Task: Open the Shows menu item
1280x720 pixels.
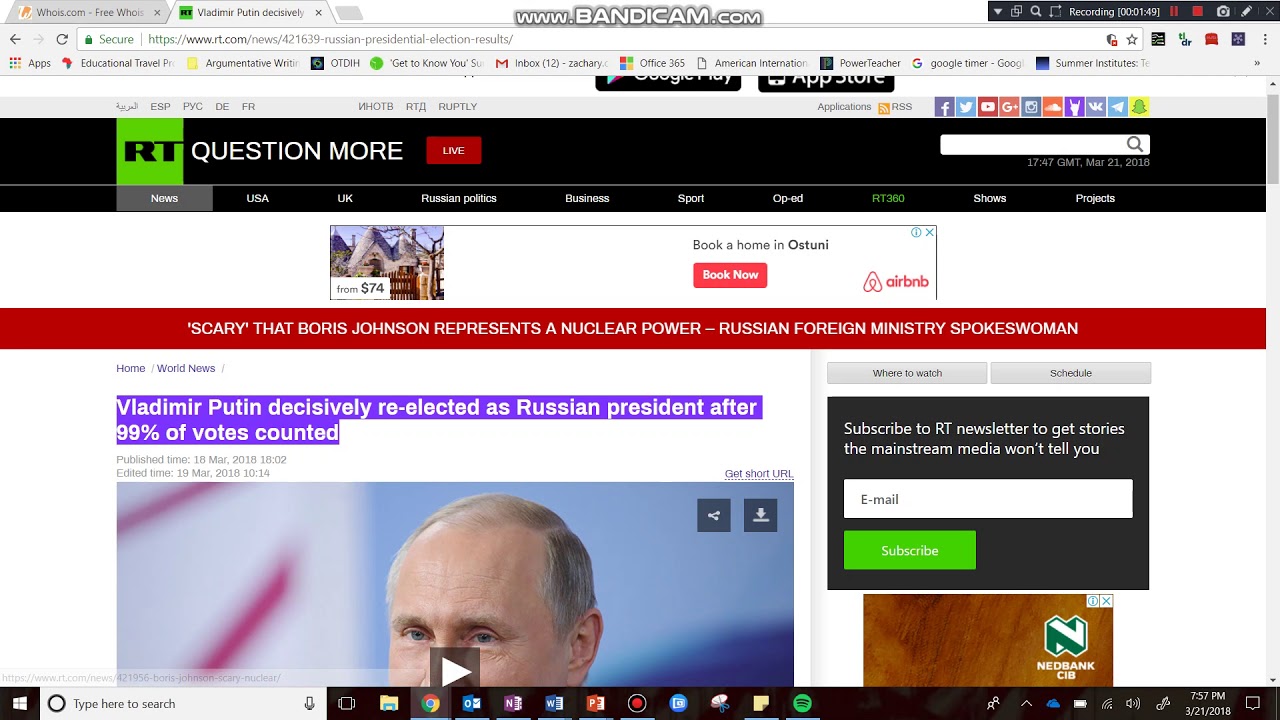Action: (x=990, y=198)
